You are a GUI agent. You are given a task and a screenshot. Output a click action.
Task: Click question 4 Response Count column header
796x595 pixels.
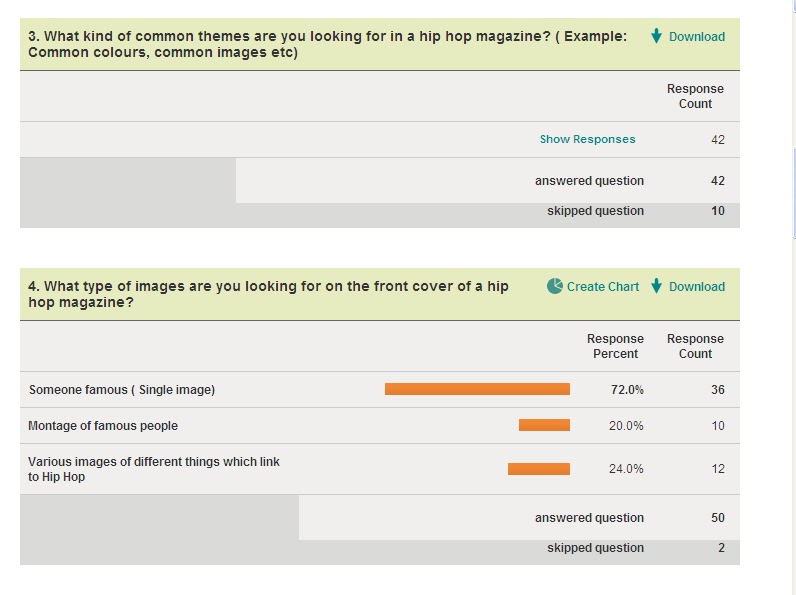[x=695, y=346]
